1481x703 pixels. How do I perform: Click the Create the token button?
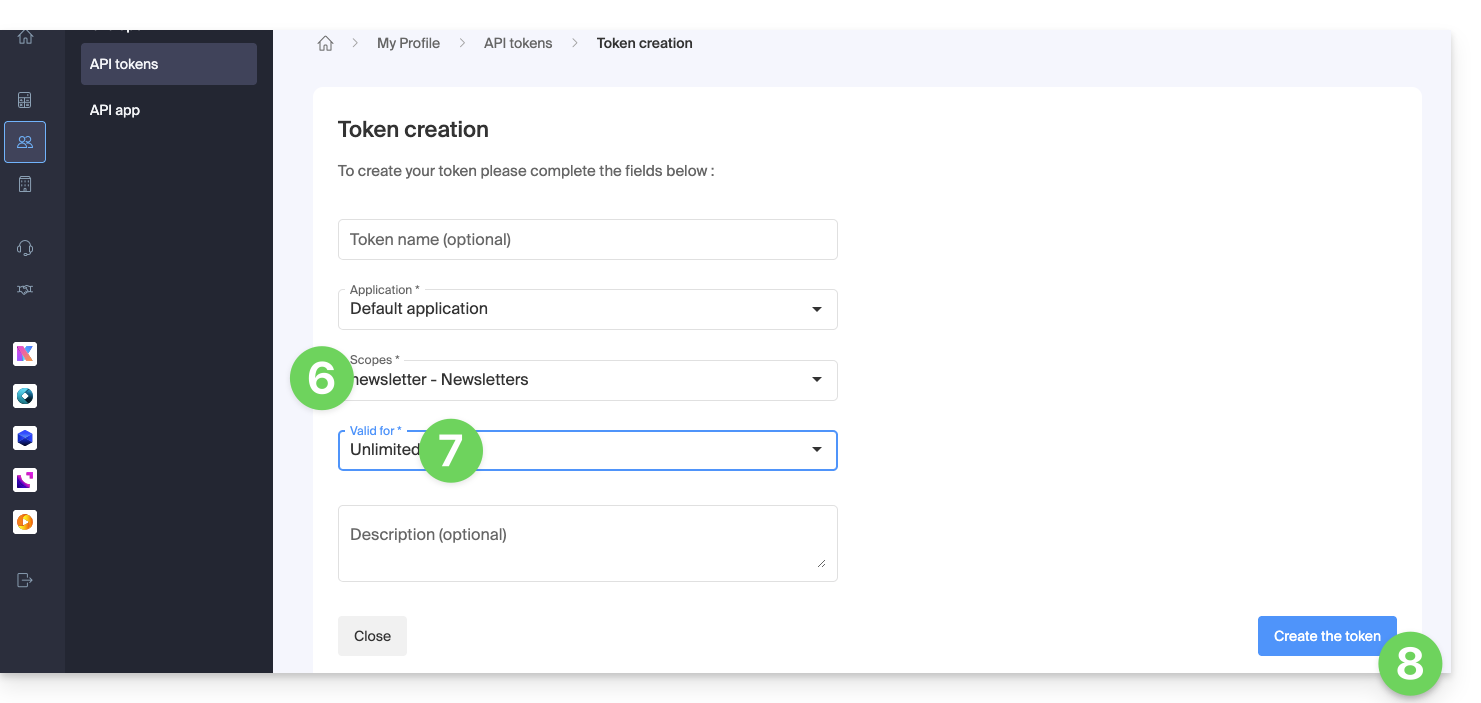[1326, 636]
